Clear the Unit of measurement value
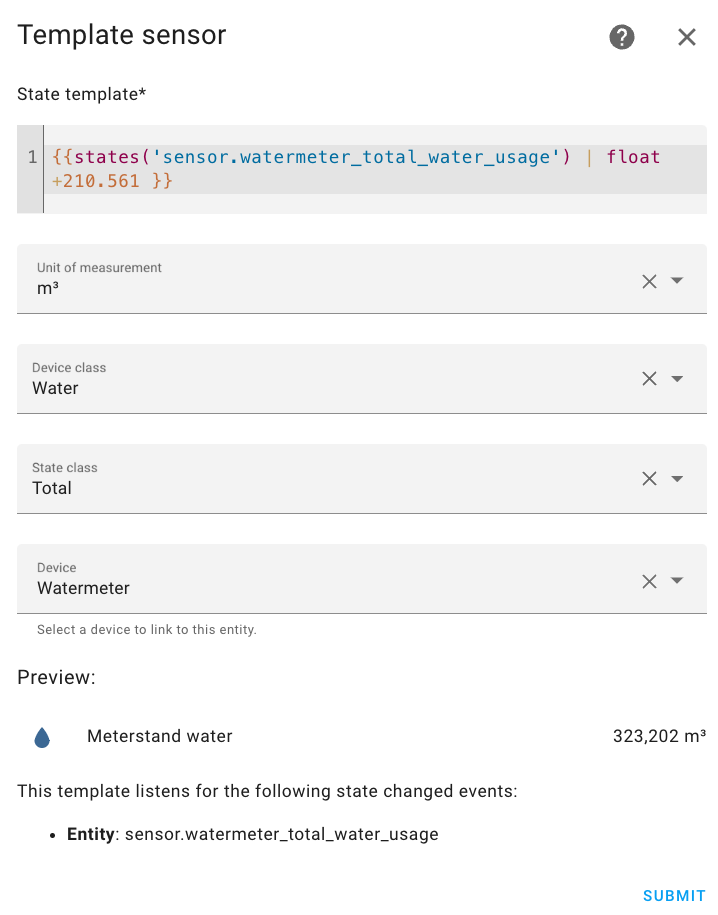This screenshot has width=718, height=915. click(x=649, y=281)
